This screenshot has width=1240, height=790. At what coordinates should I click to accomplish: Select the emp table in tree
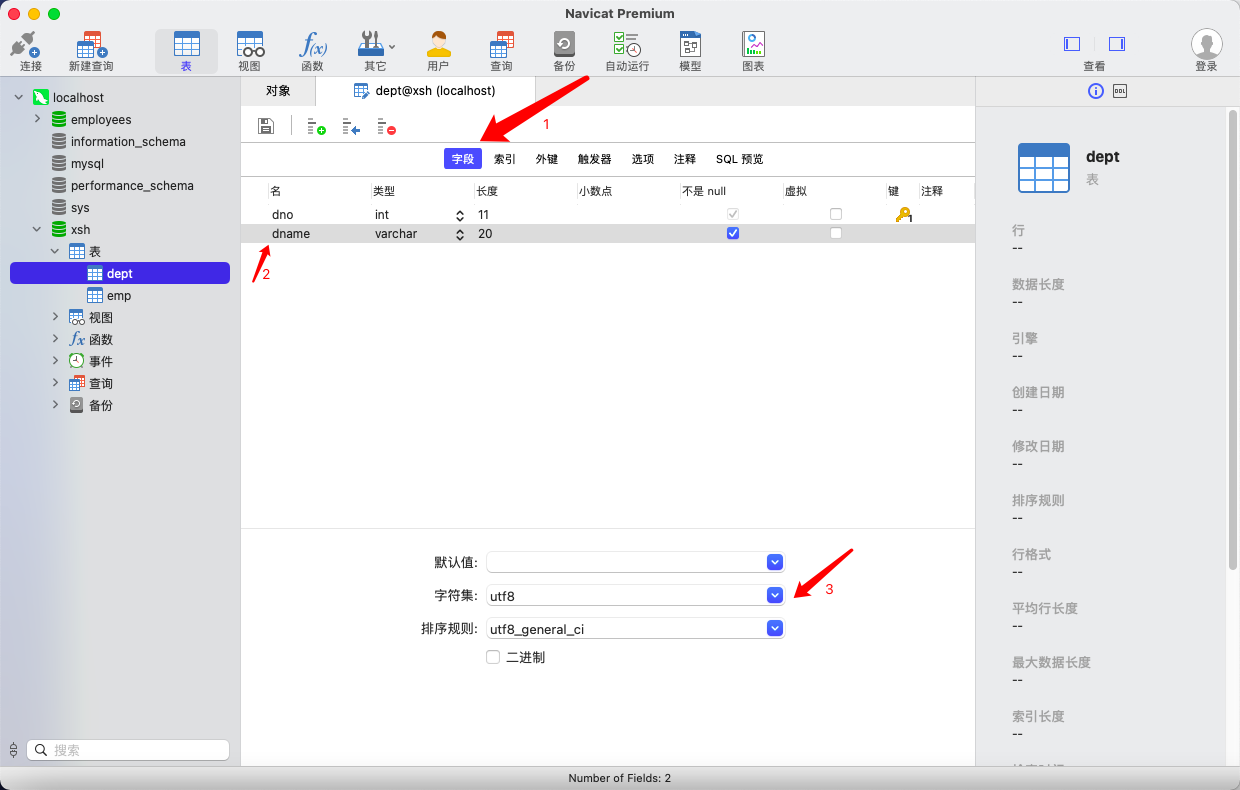[x=118, y=295]
